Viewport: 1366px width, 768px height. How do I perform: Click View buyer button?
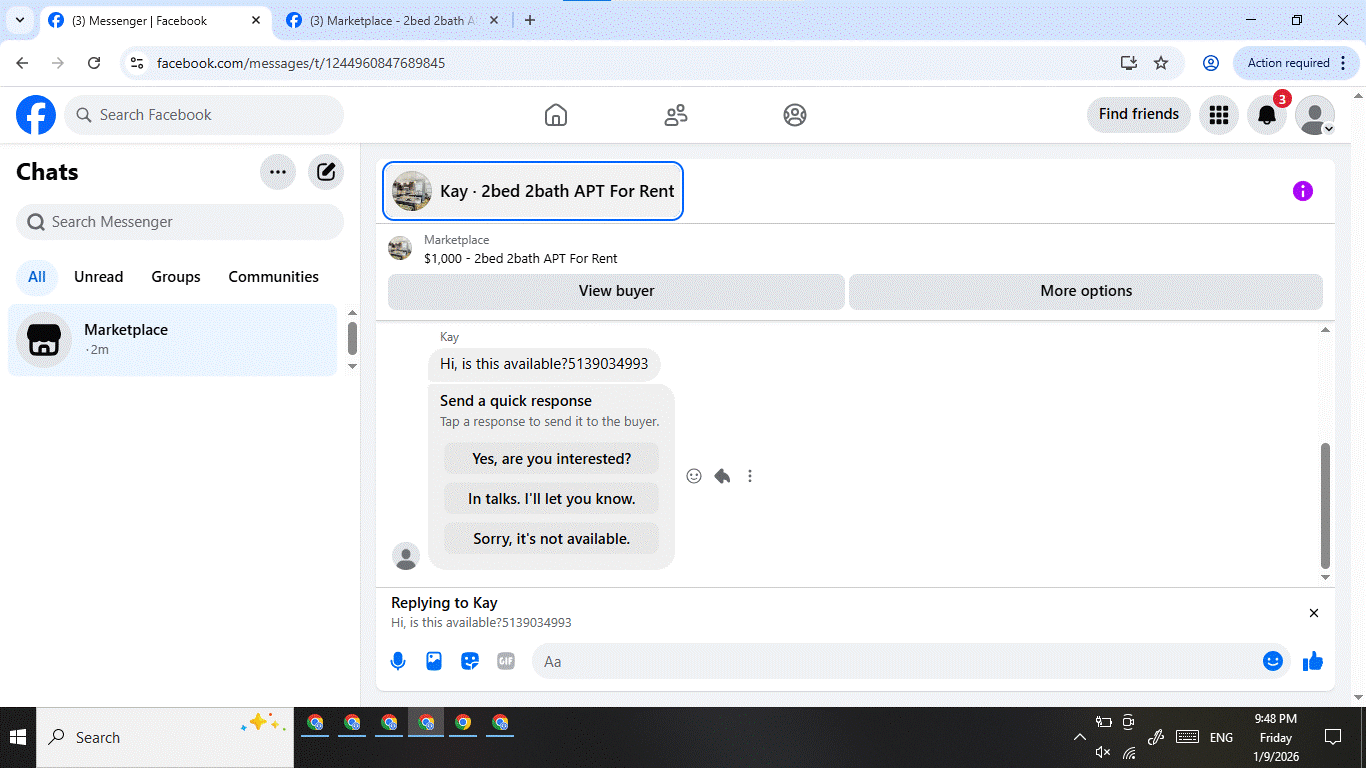click(616, 291)
